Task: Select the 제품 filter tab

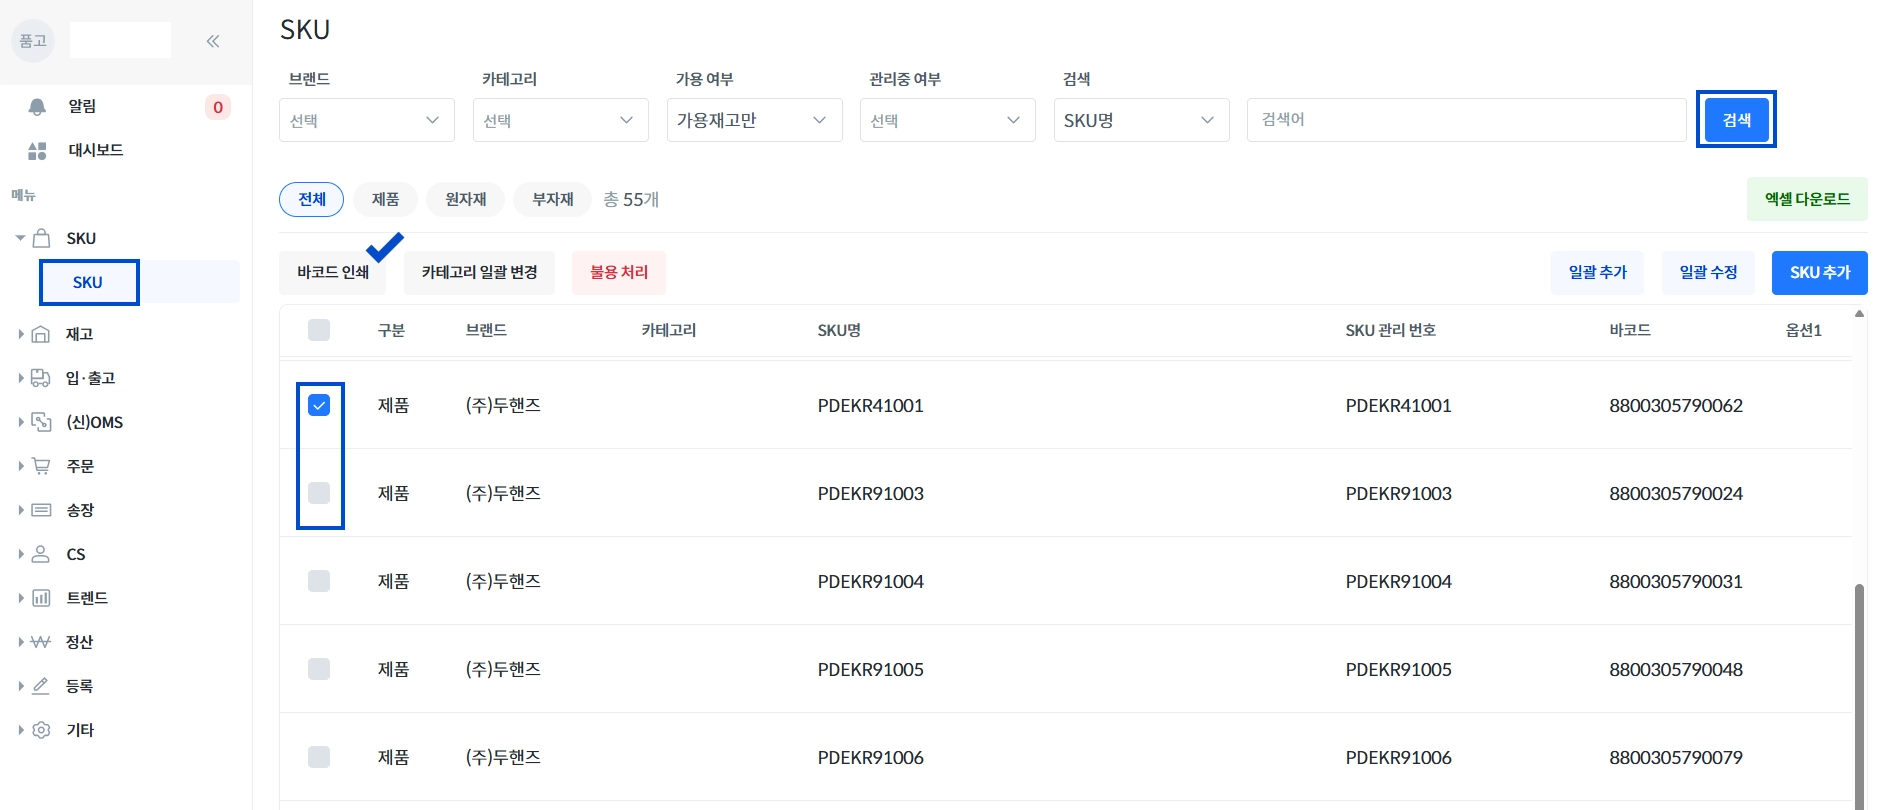Action: (385, 199)
